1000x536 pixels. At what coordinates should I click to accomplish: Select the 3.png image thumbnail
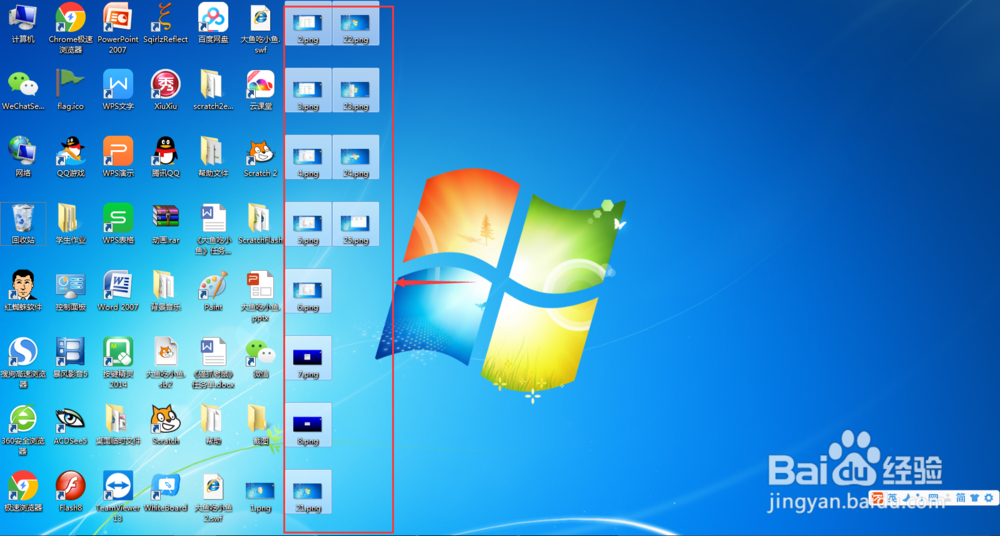tap(308, 90)
